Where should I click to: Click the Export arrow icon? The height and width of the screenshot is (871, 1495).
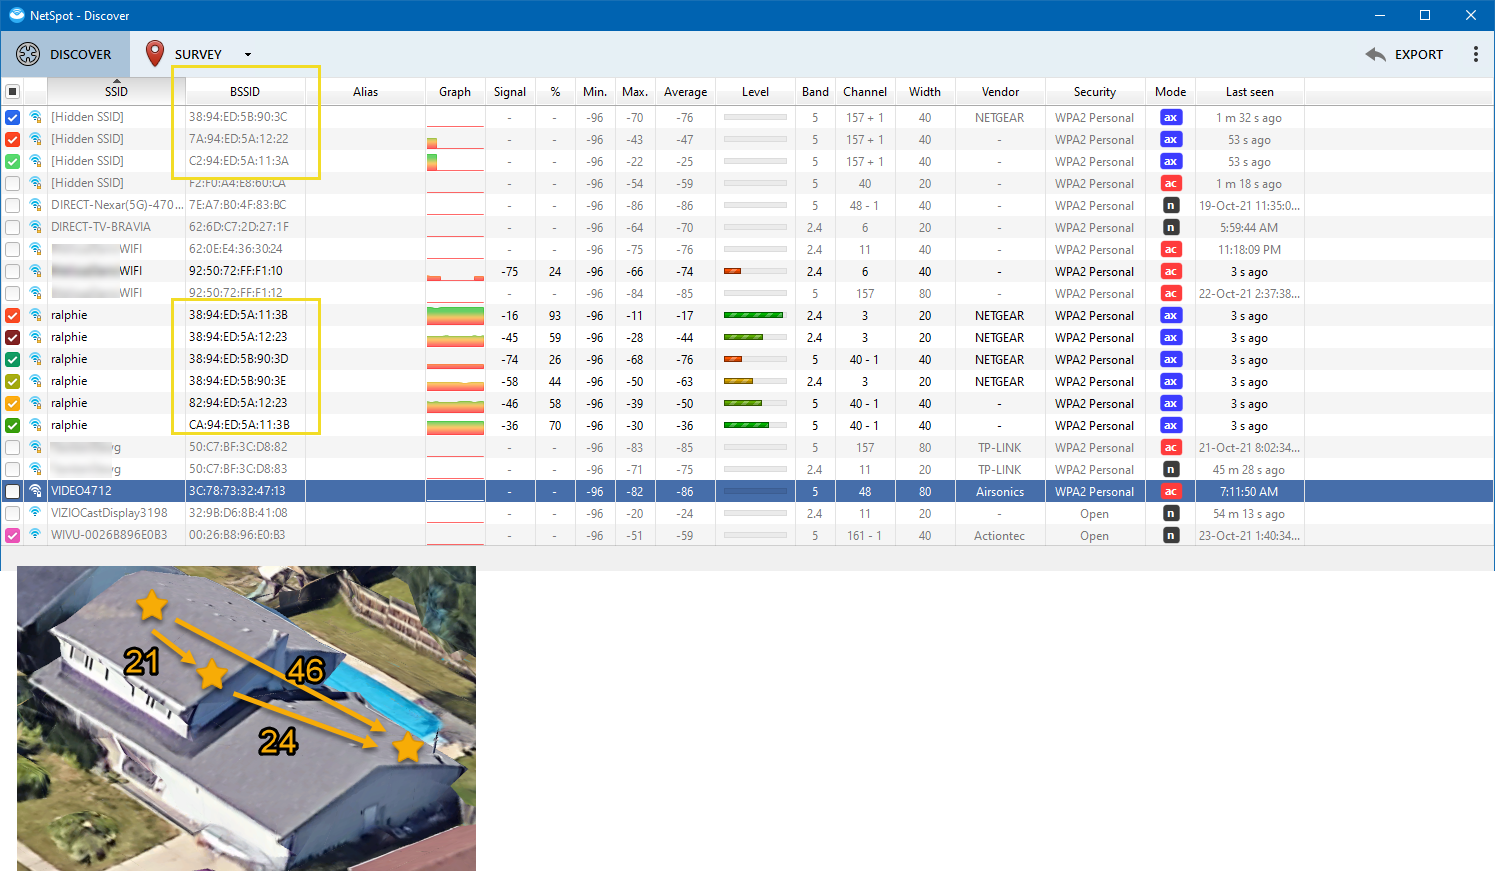pos(1376,54)
